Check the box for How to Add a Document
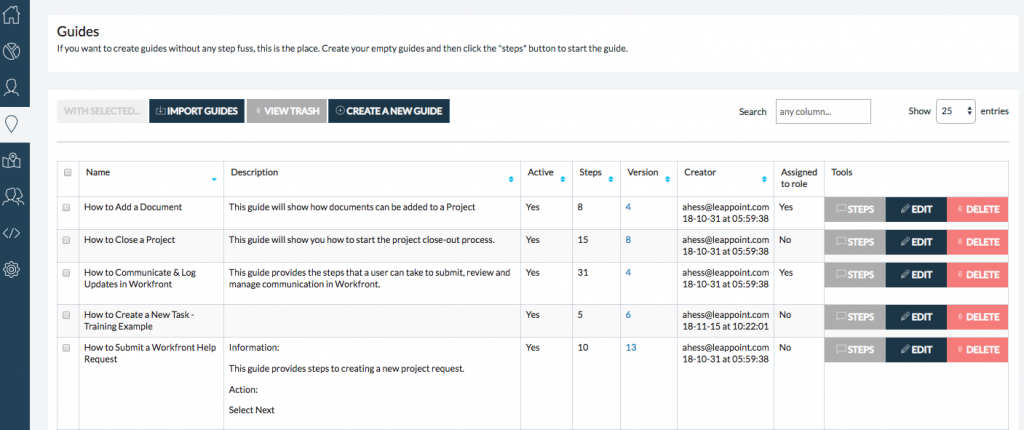This screenshot has height=430, width=1024. (x=68, y=207)
